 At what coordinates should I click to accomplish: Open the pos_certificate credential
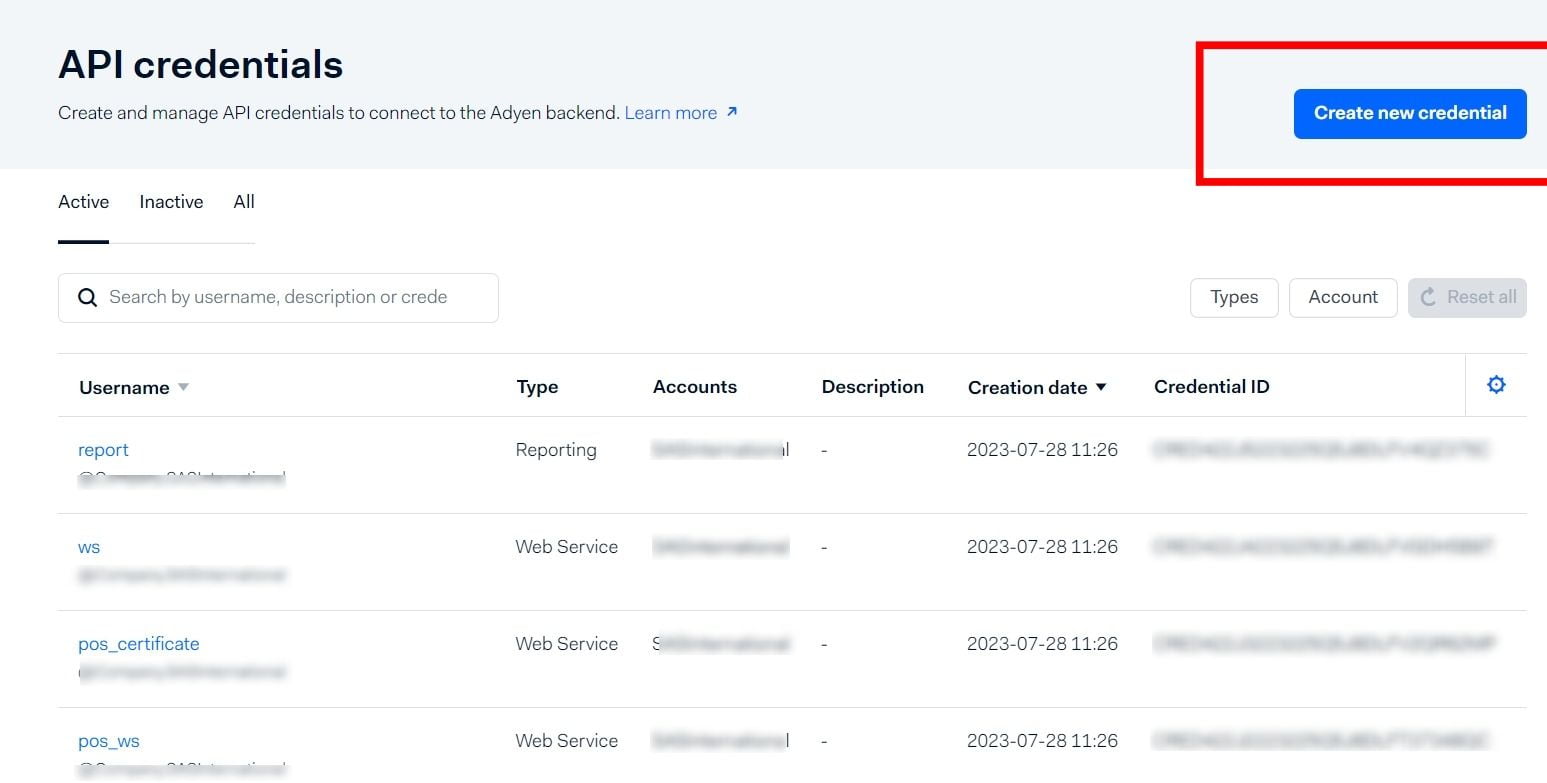138,643
